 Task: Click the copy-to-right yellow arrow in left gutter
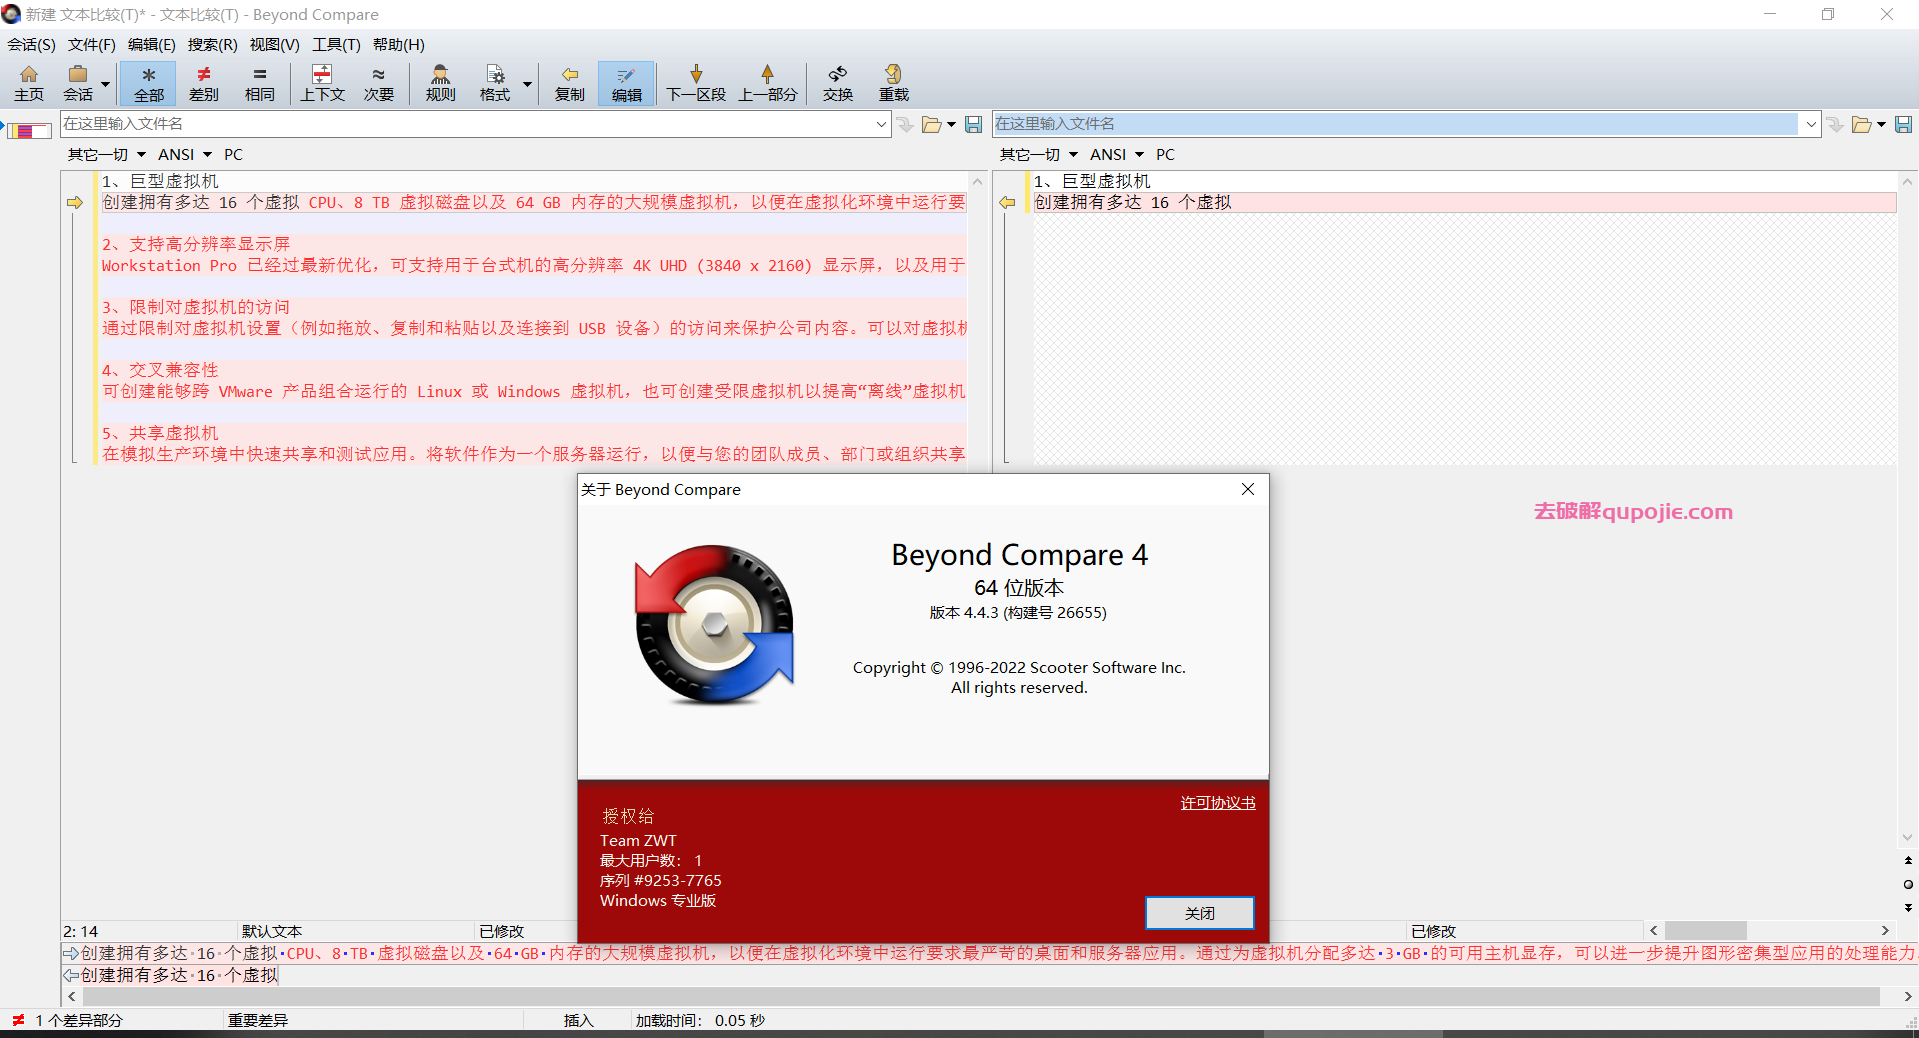[x=75, y=202]
